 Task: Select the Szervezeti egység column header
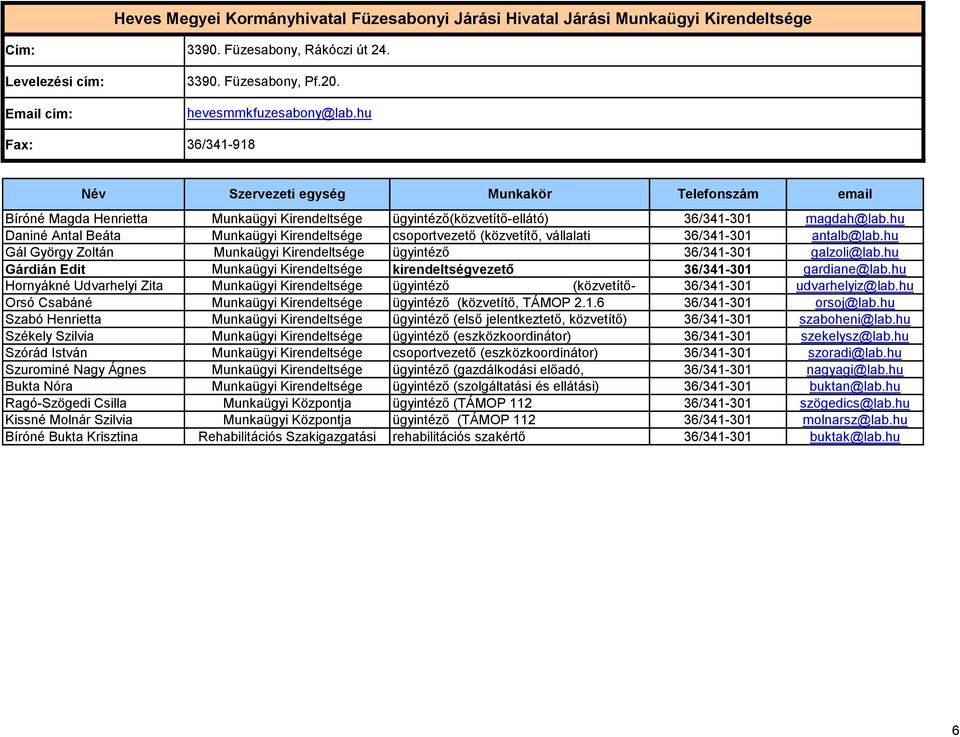pos(287,195)
